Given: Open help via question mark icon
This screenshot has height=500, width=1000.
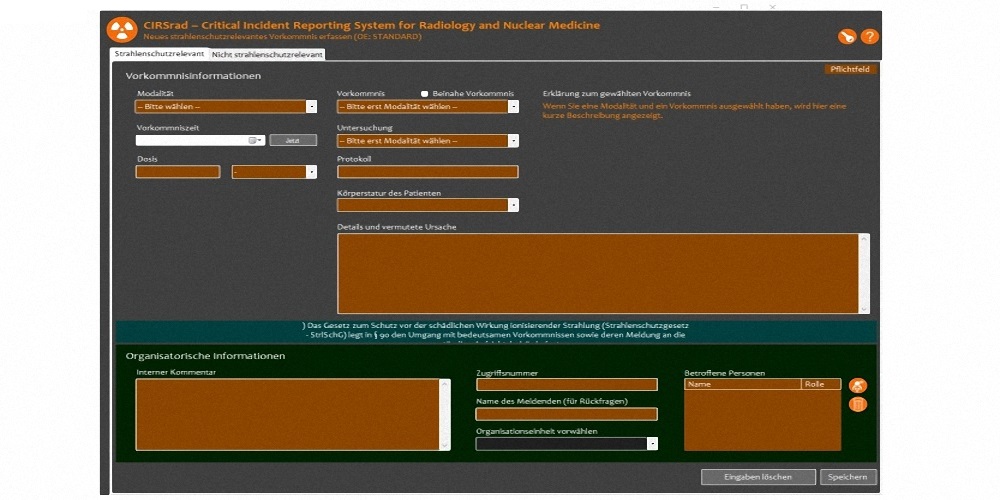Looking at the screenshot, I should pos(869,37).
